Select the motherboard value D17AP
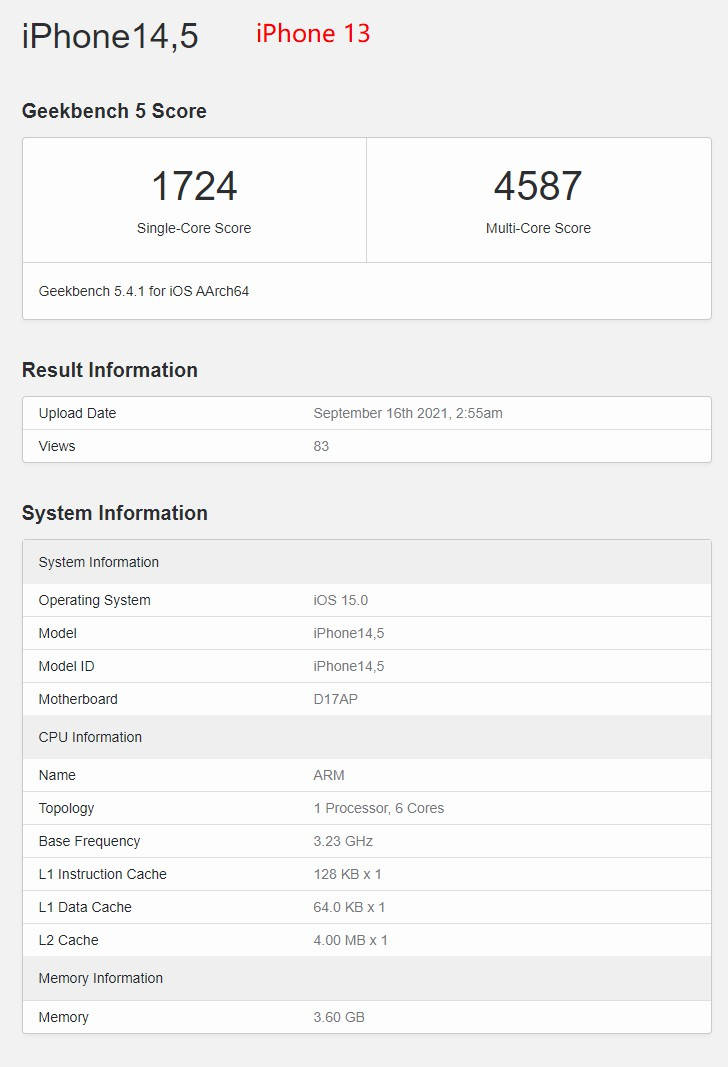This screenshot has width=728, height=1067. (x=335, y=699)
